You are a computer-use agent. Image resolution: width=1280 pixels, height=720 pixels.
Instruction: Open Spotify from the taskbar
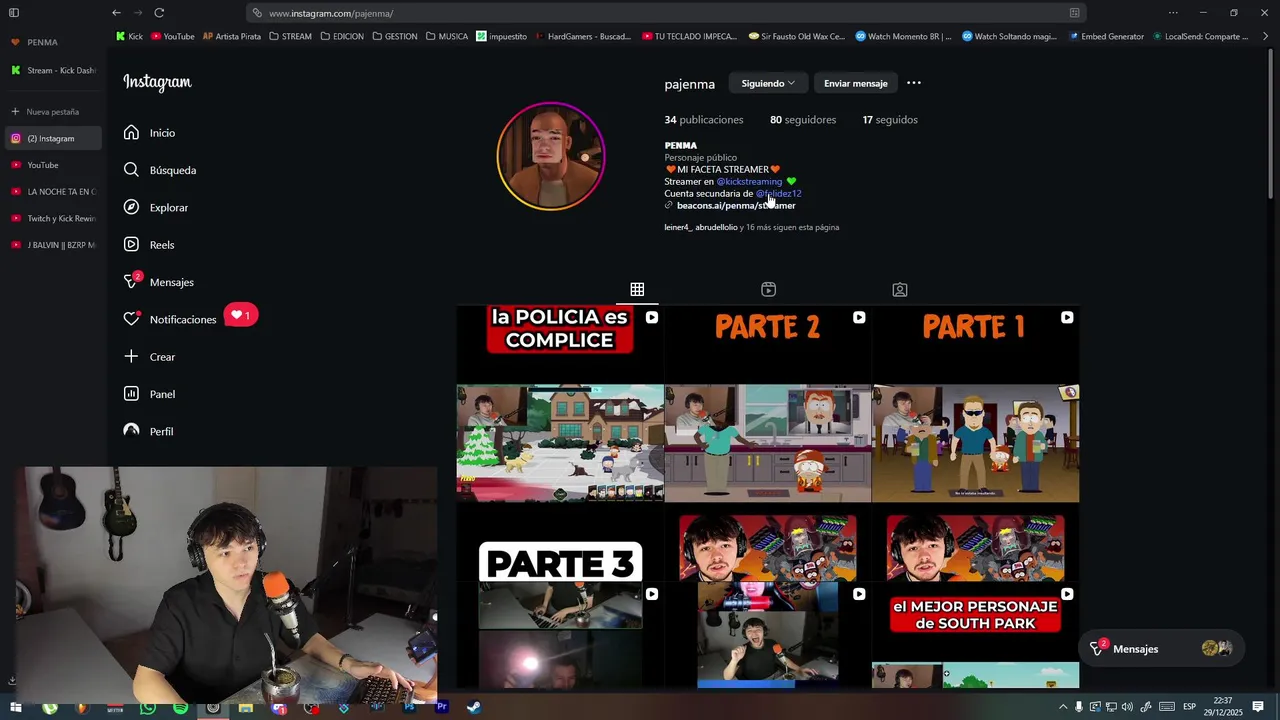coord(180,707)
